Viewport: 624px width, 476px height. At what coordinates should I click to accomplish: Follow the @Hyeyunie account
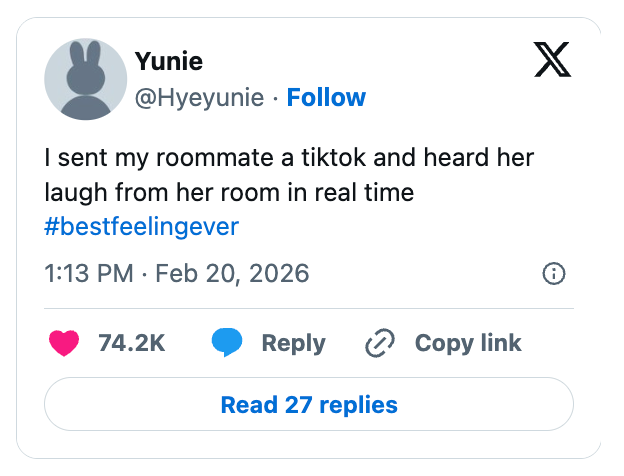pos(326,97)
